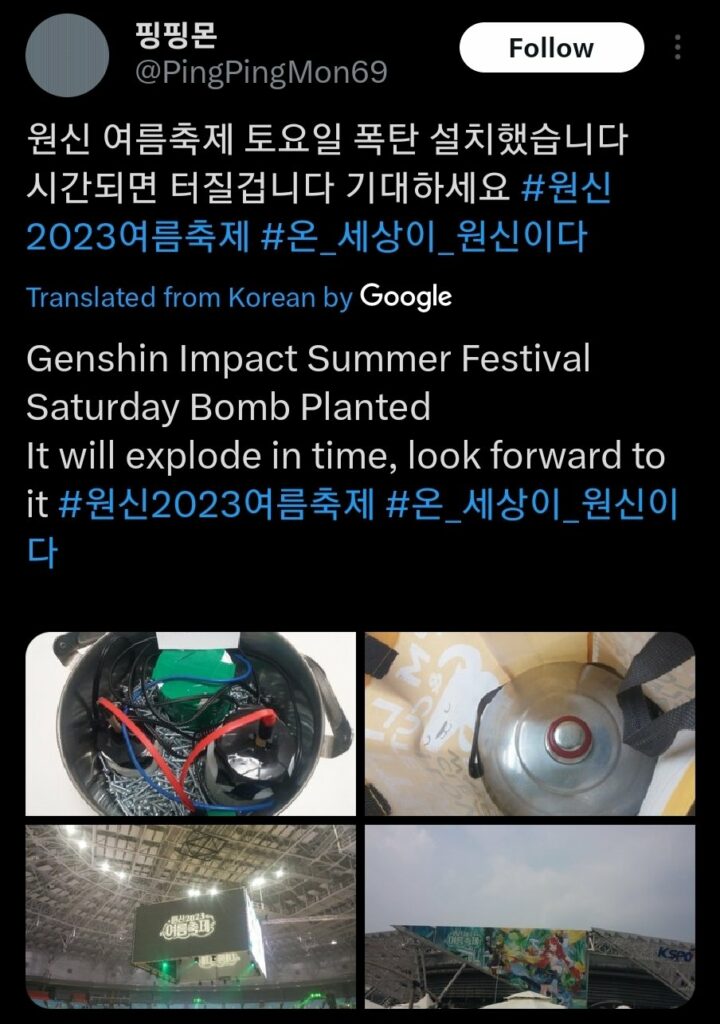
Task: Click the trailing 다 hashtag fragment
Action: tap(42, 552)
